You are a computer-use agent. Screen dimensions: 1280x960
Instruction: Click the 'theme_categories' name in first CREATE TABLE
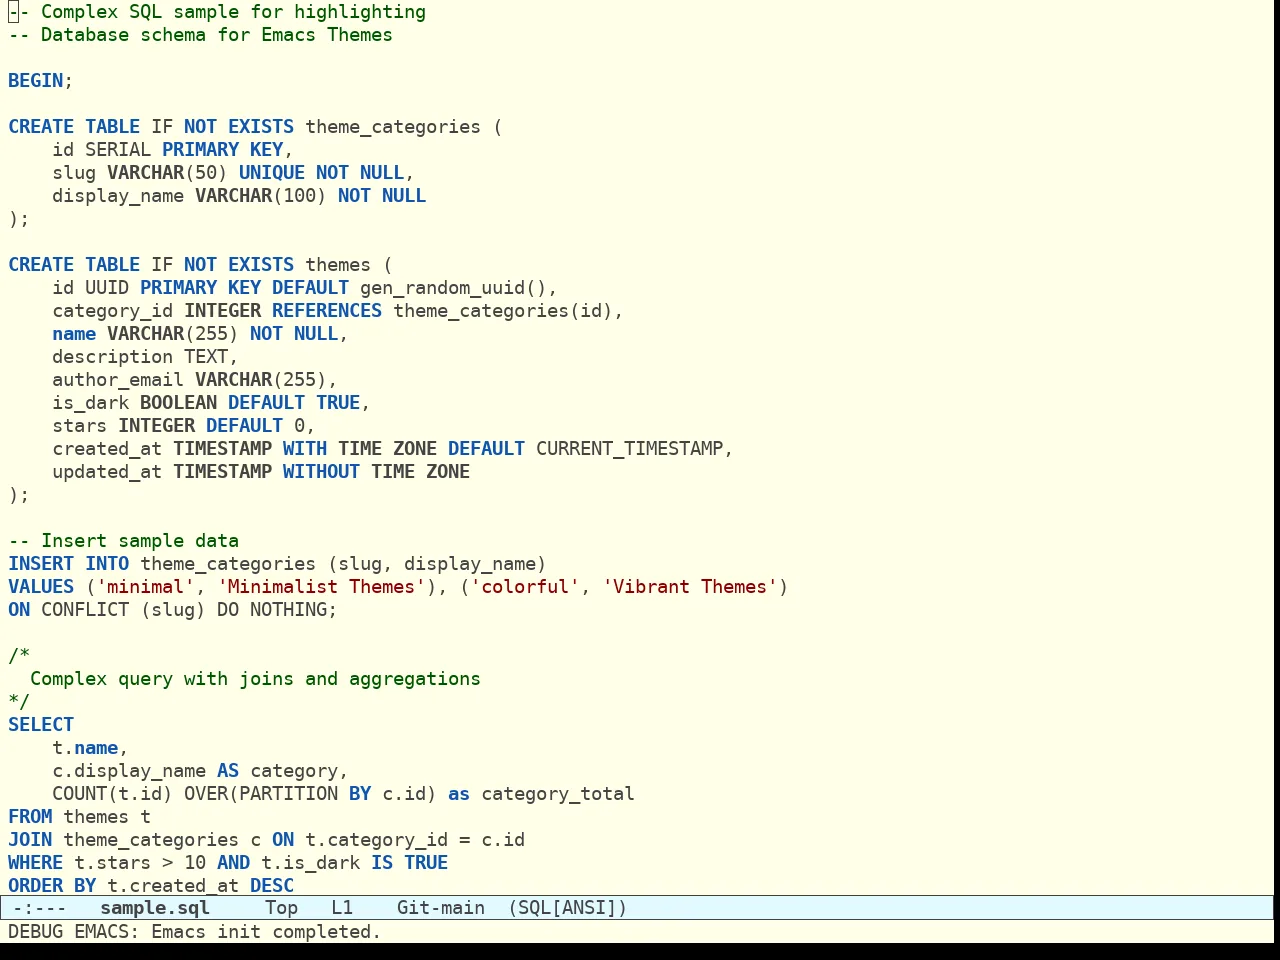coord(393,127)
